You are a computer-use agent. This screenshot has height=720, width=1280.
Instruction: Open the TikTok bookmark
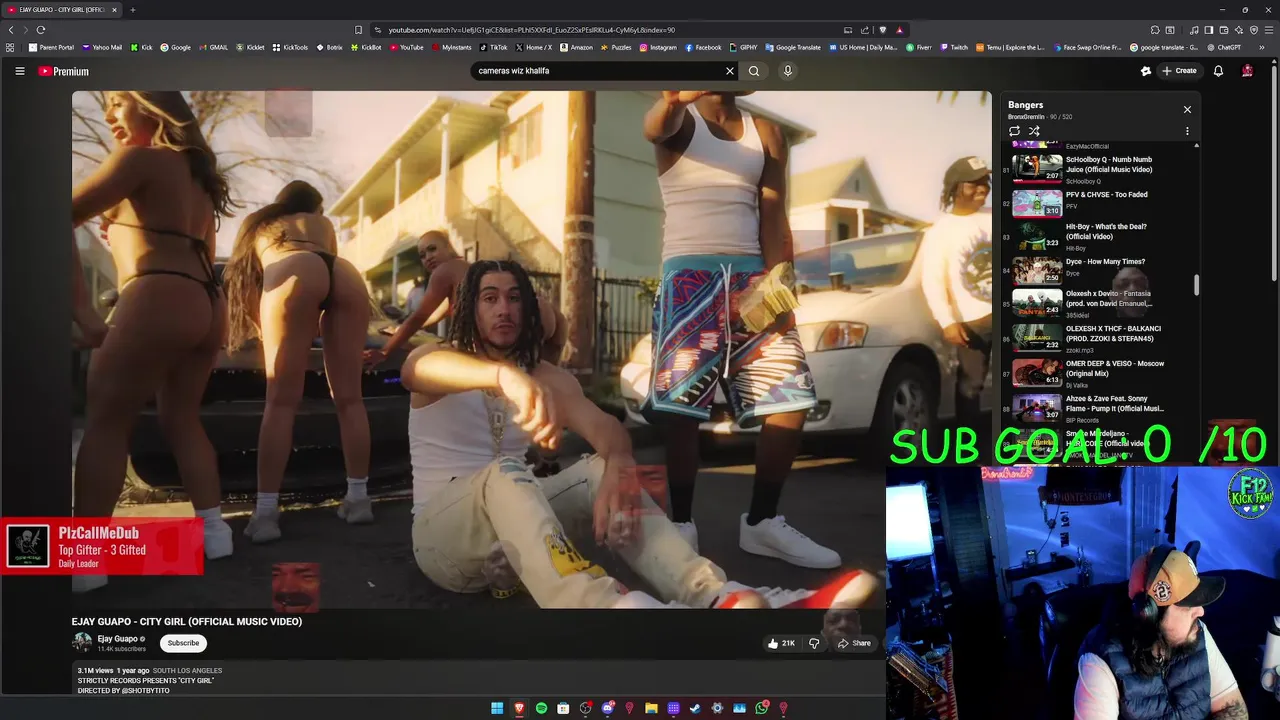pyautogui.click(x=493, y=47)
